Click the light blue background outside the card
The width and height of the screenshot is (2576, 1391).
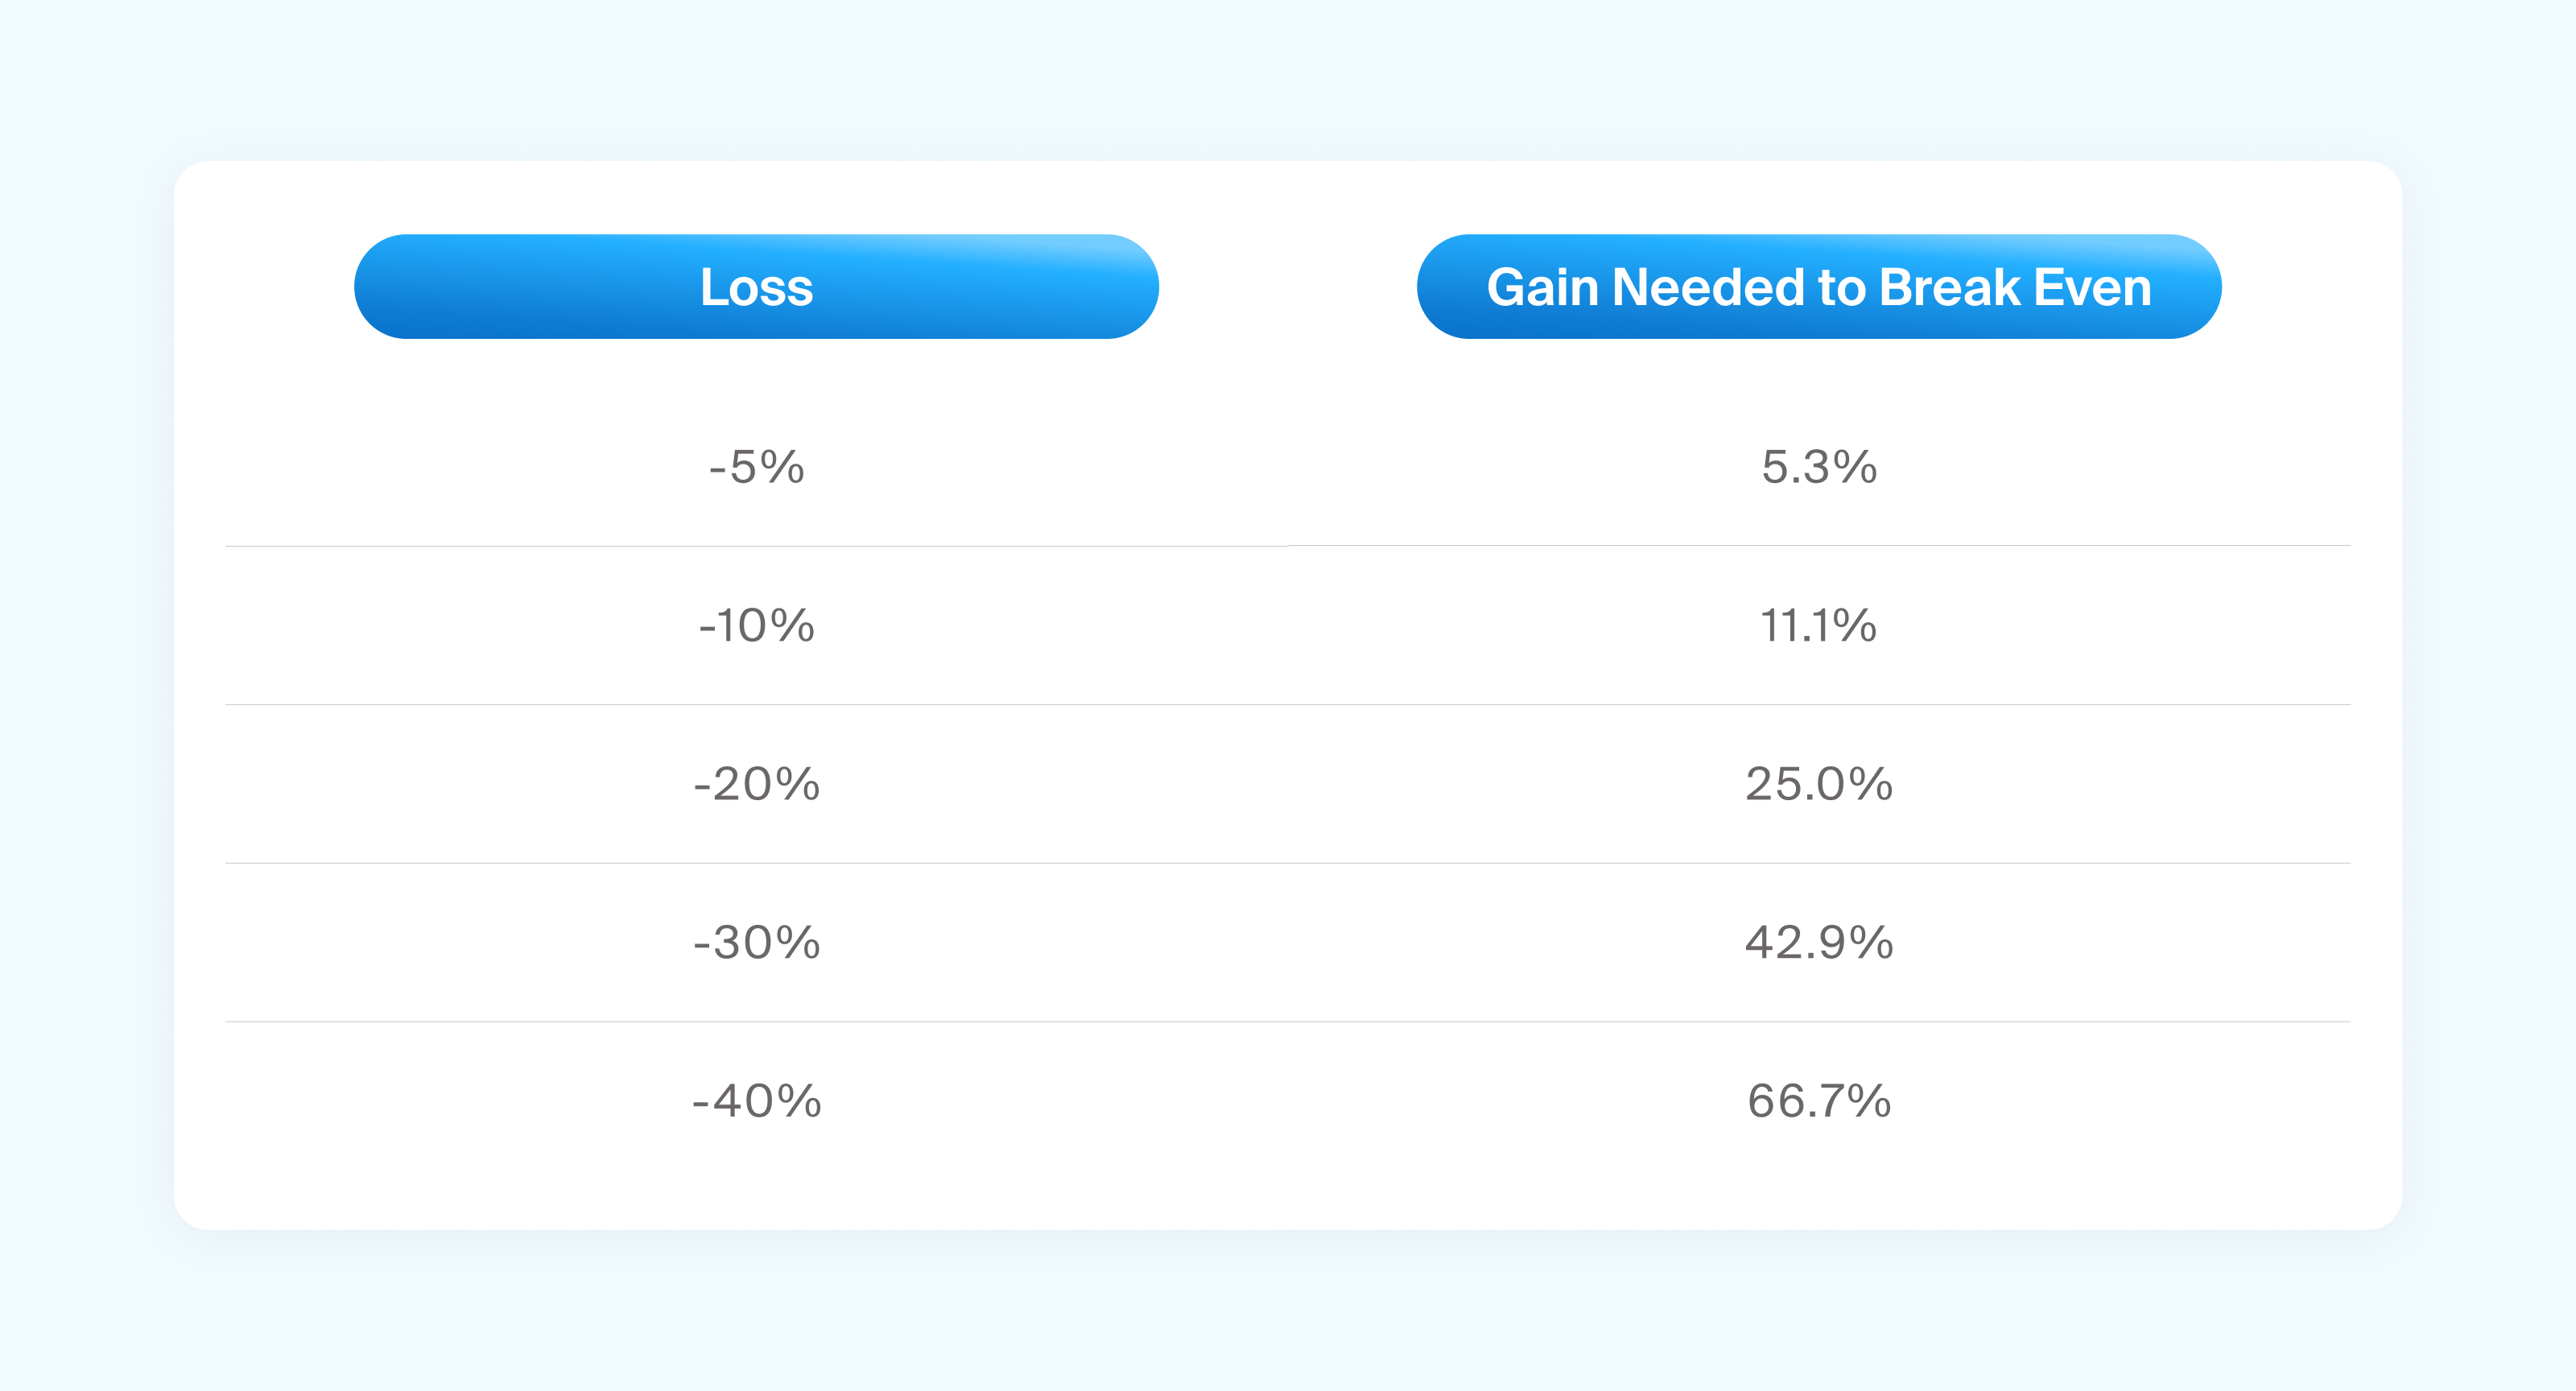(x=1288, y=80)
